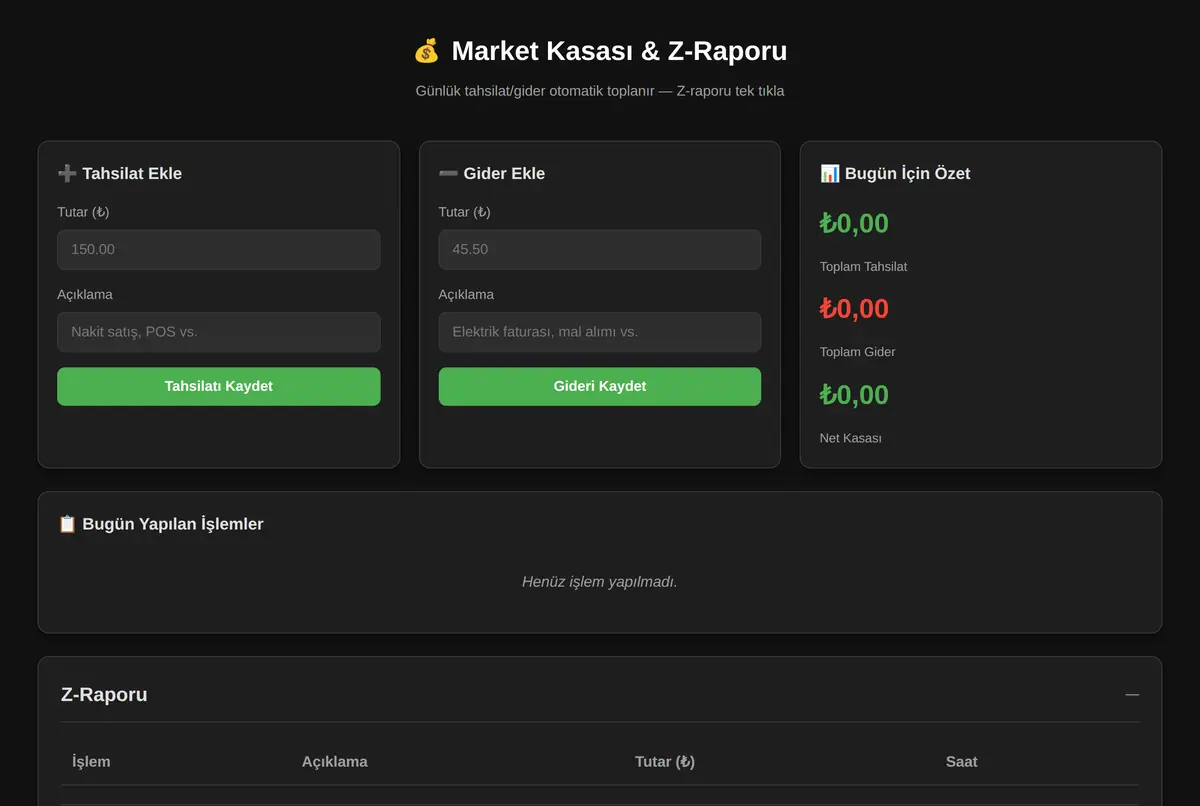Screen dimensions: 1200x806
Task: Click the Net Kasası label
Action: click(x=850, y=438)
